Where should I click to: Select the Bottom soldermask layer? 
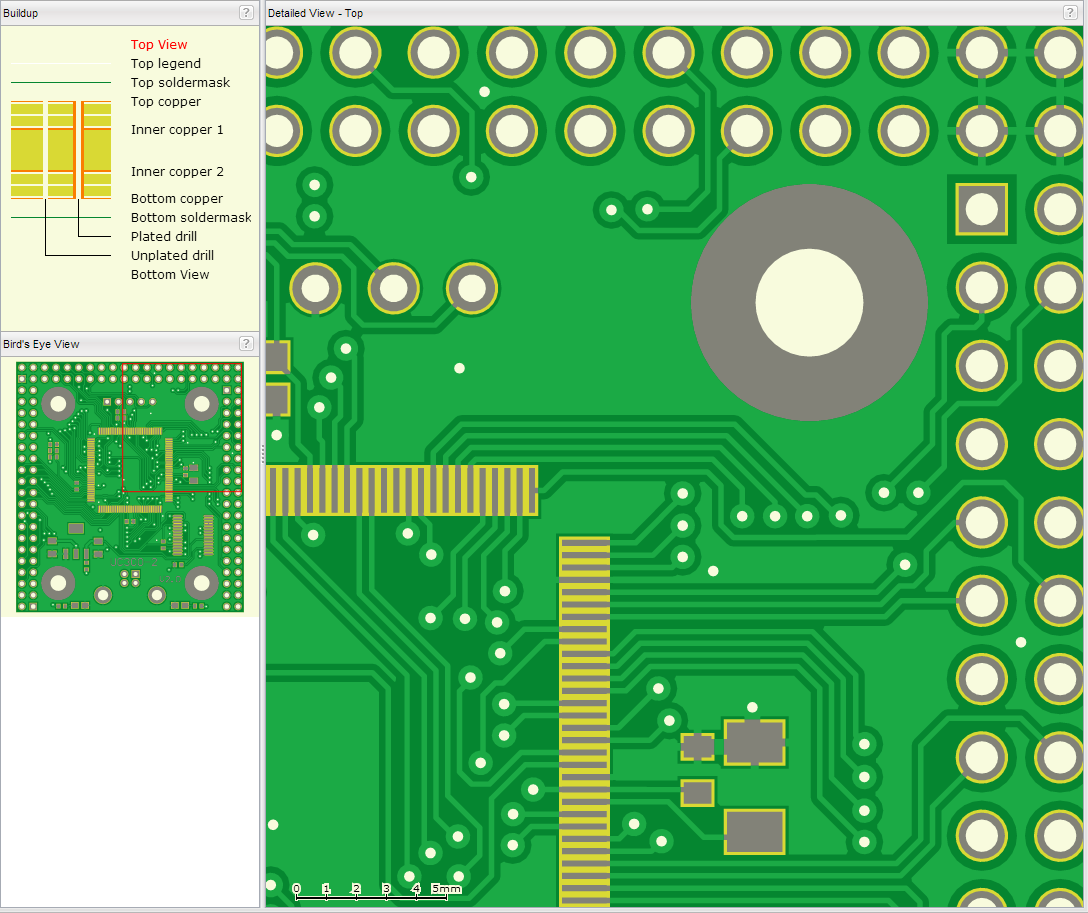191,217
